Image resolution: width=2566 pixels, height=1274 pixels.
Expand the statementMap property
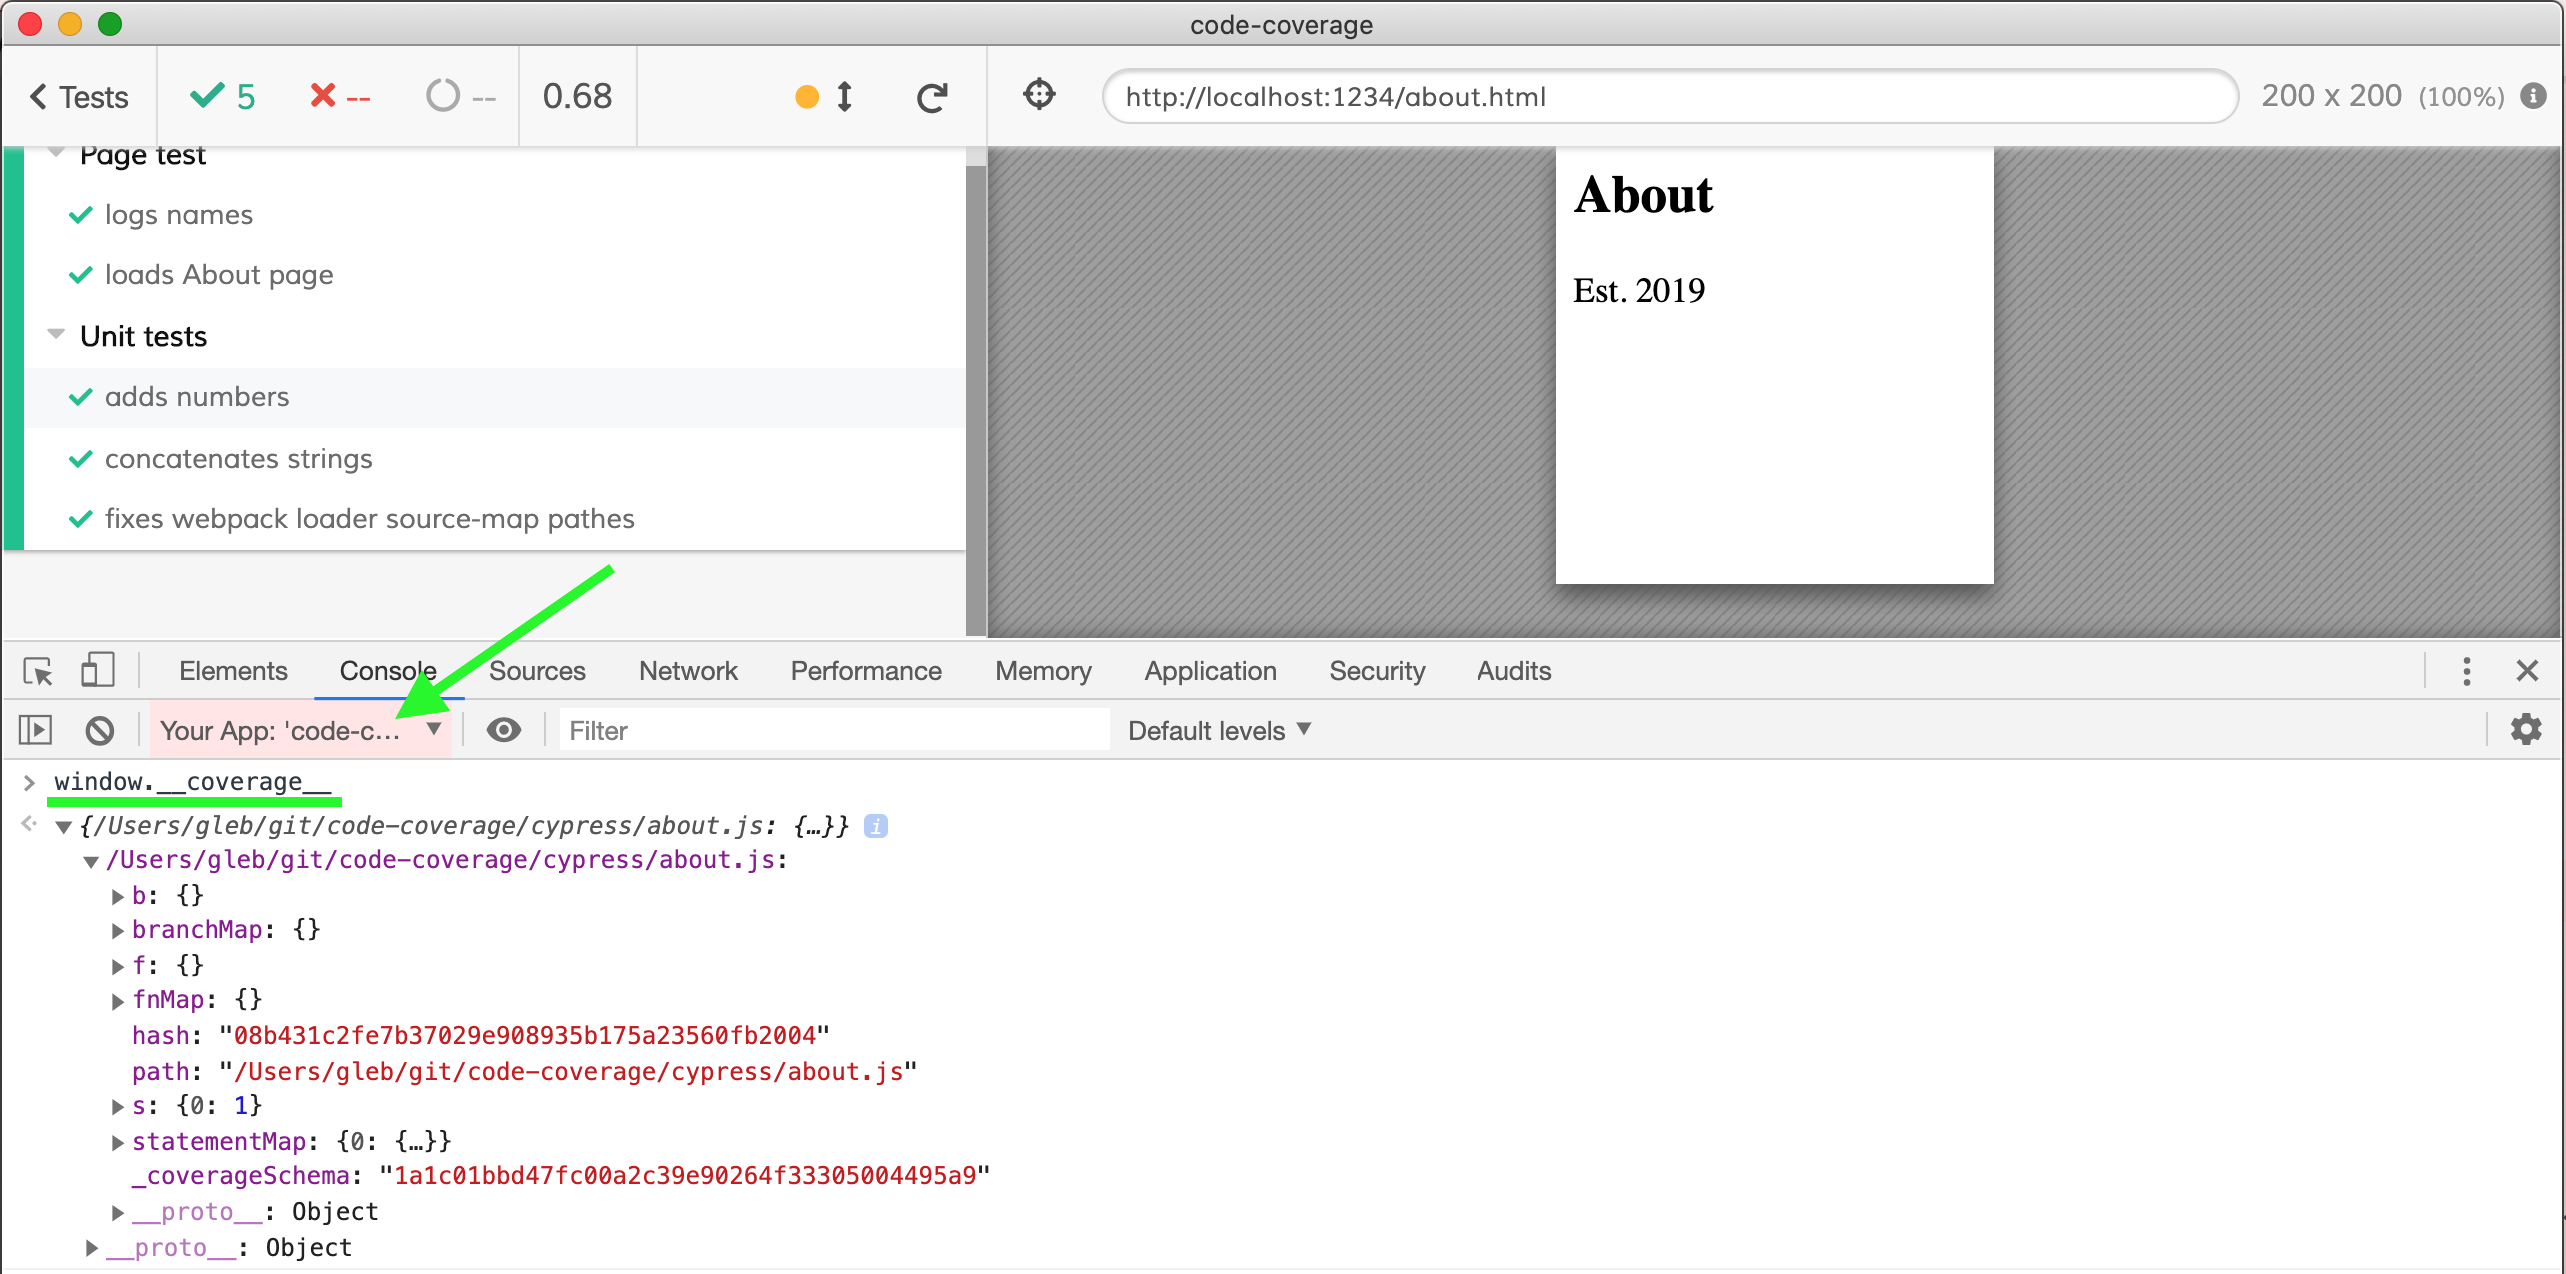point(118,1142)
